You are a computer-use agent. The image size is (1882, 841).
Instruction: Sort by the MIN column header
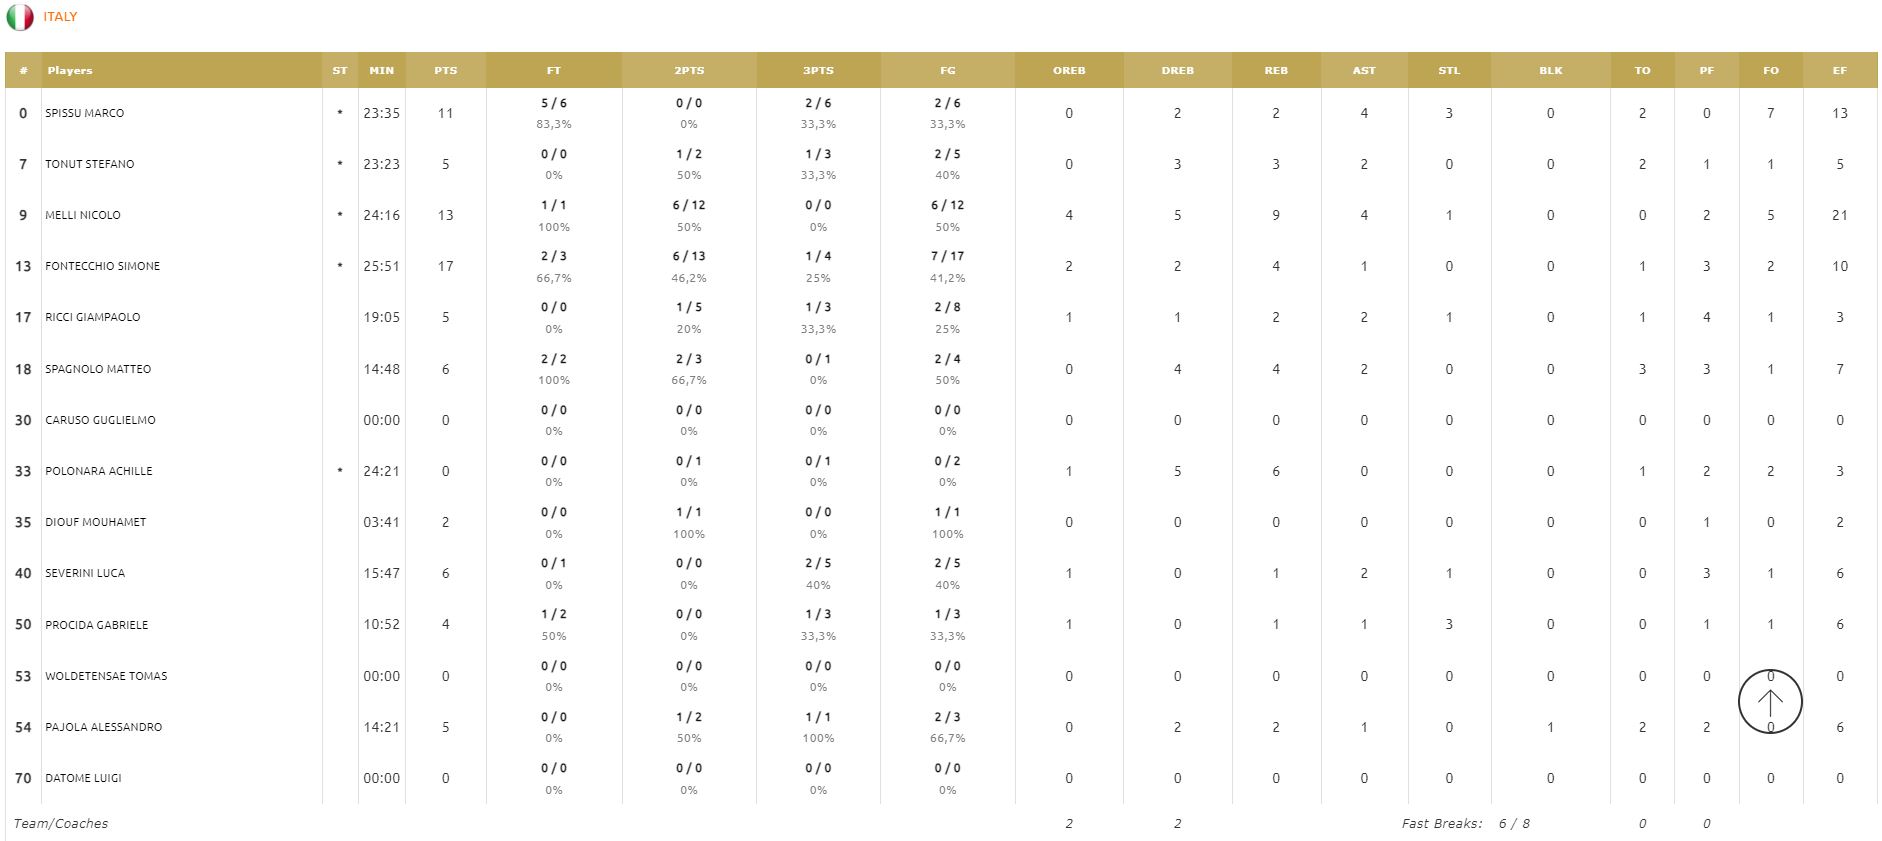coord(381,70)
